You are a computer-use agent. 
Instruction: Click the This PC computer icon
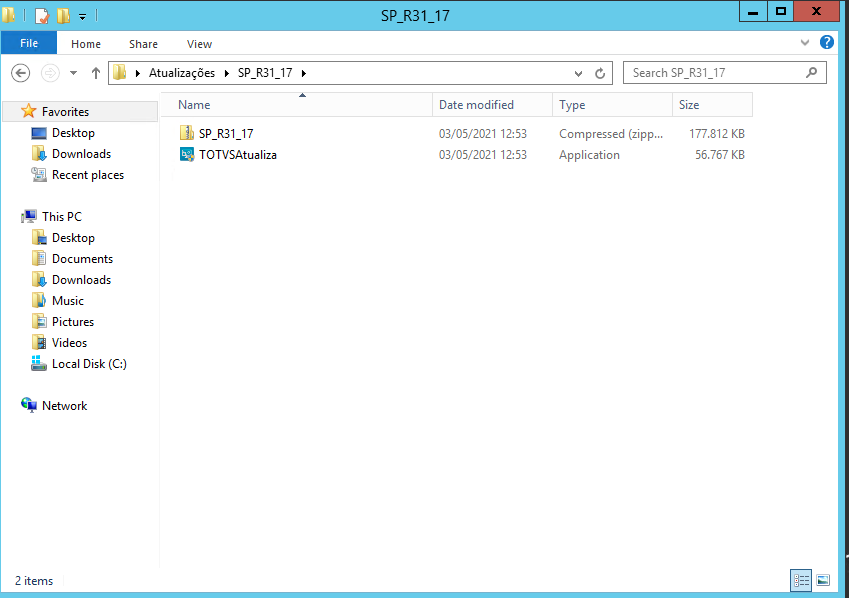29,217
